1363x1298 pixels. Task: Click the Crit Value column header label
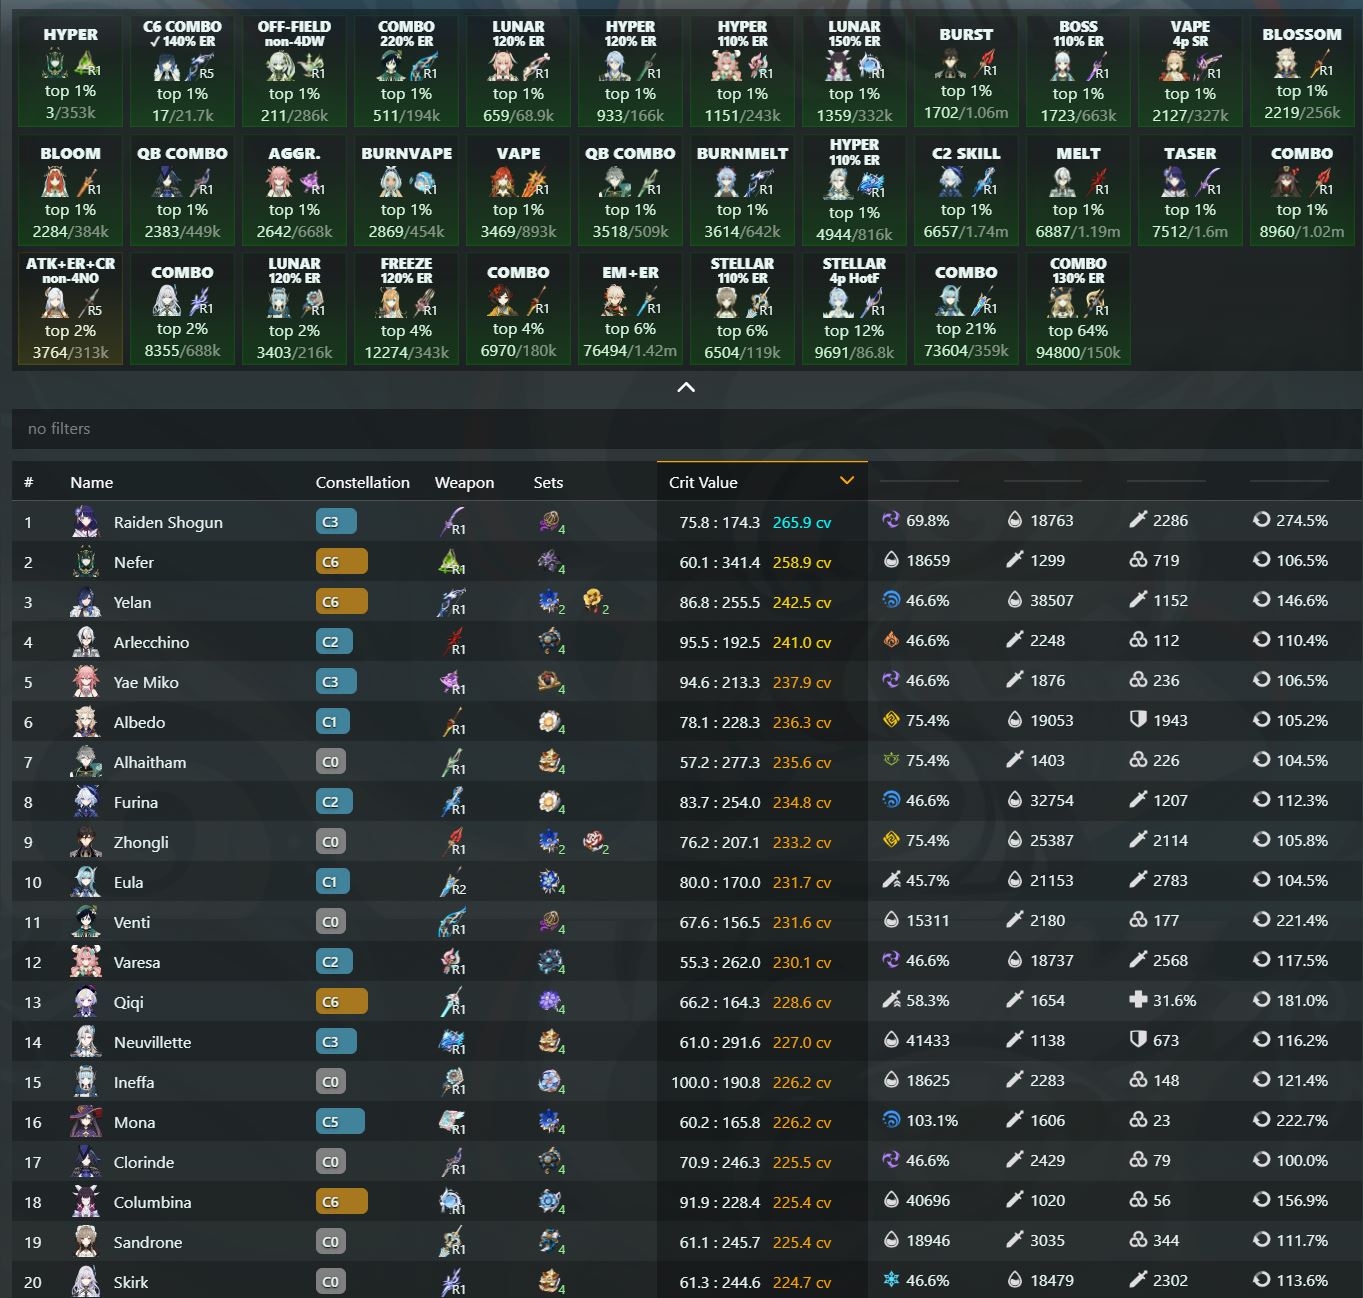(x=703, y=482)
